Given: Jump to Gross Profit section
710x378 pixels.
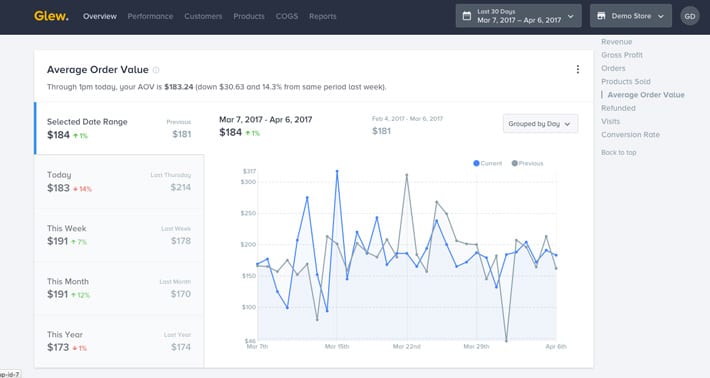Looking at the screenshot, I should (x=622, y=55).
